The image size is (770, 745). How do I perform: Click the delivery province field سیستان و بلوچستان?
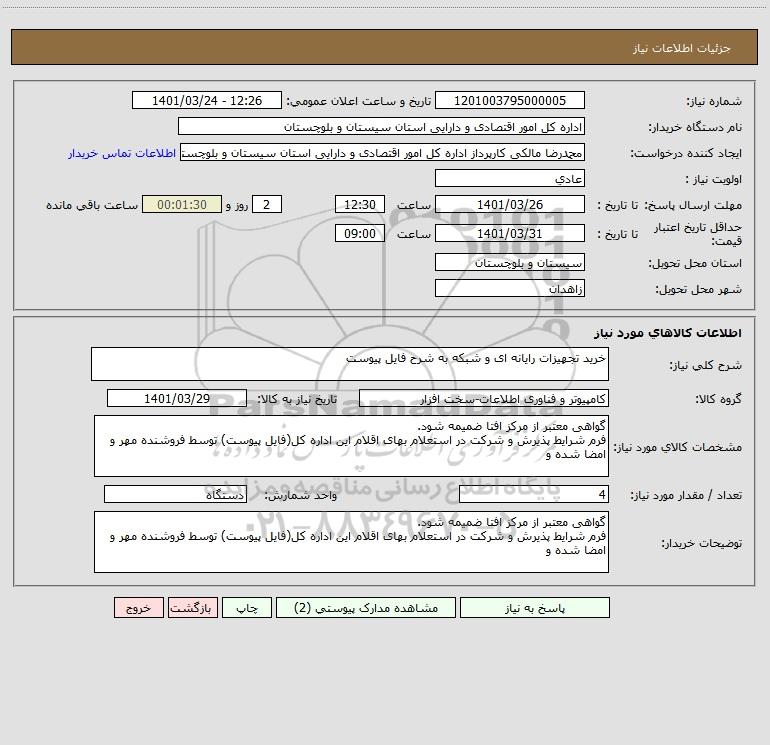pos(510,262)
